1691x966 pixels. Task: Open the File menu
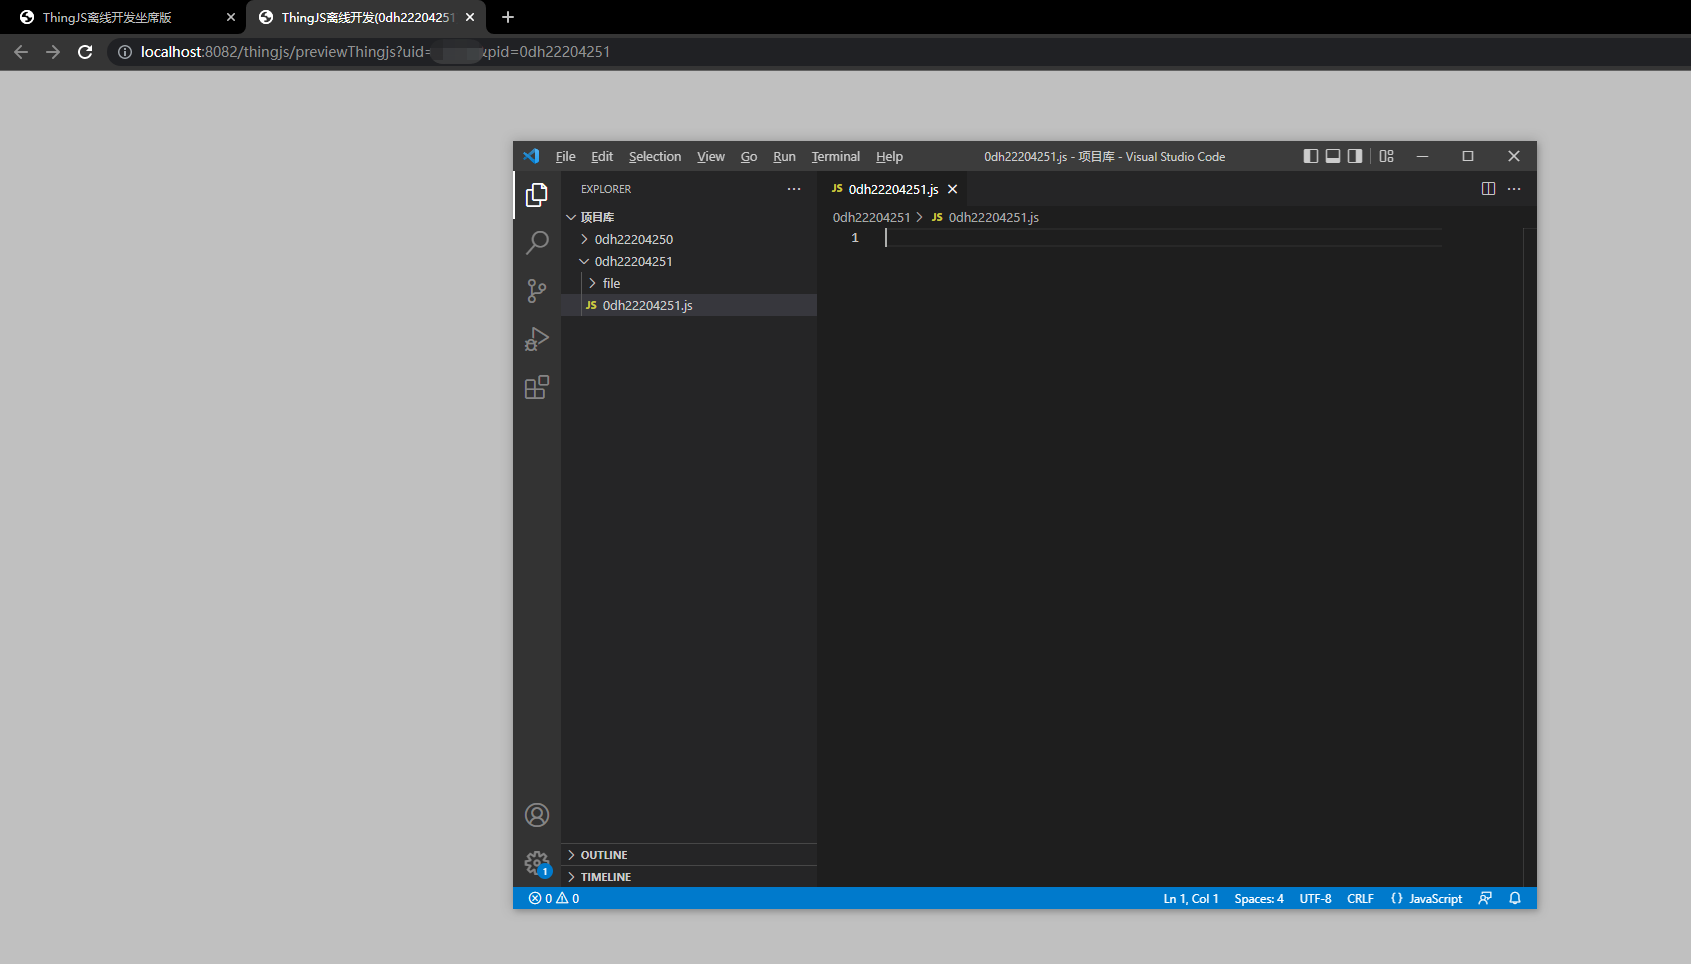tap(565, 156)
